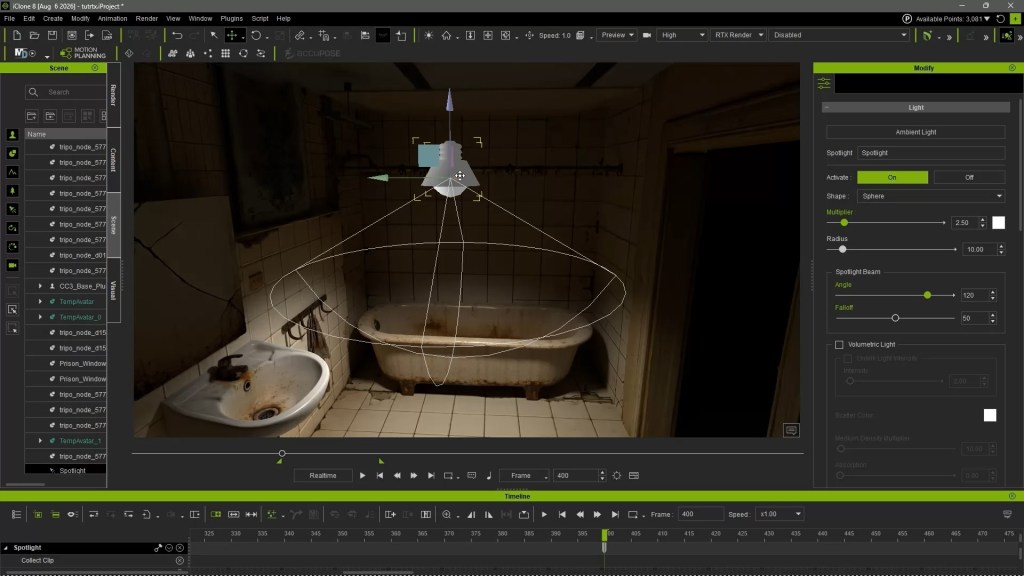Click the Frame mode button under the viewport
The width and height of the screenshot is (1024, 576).
tap(524, 476)
